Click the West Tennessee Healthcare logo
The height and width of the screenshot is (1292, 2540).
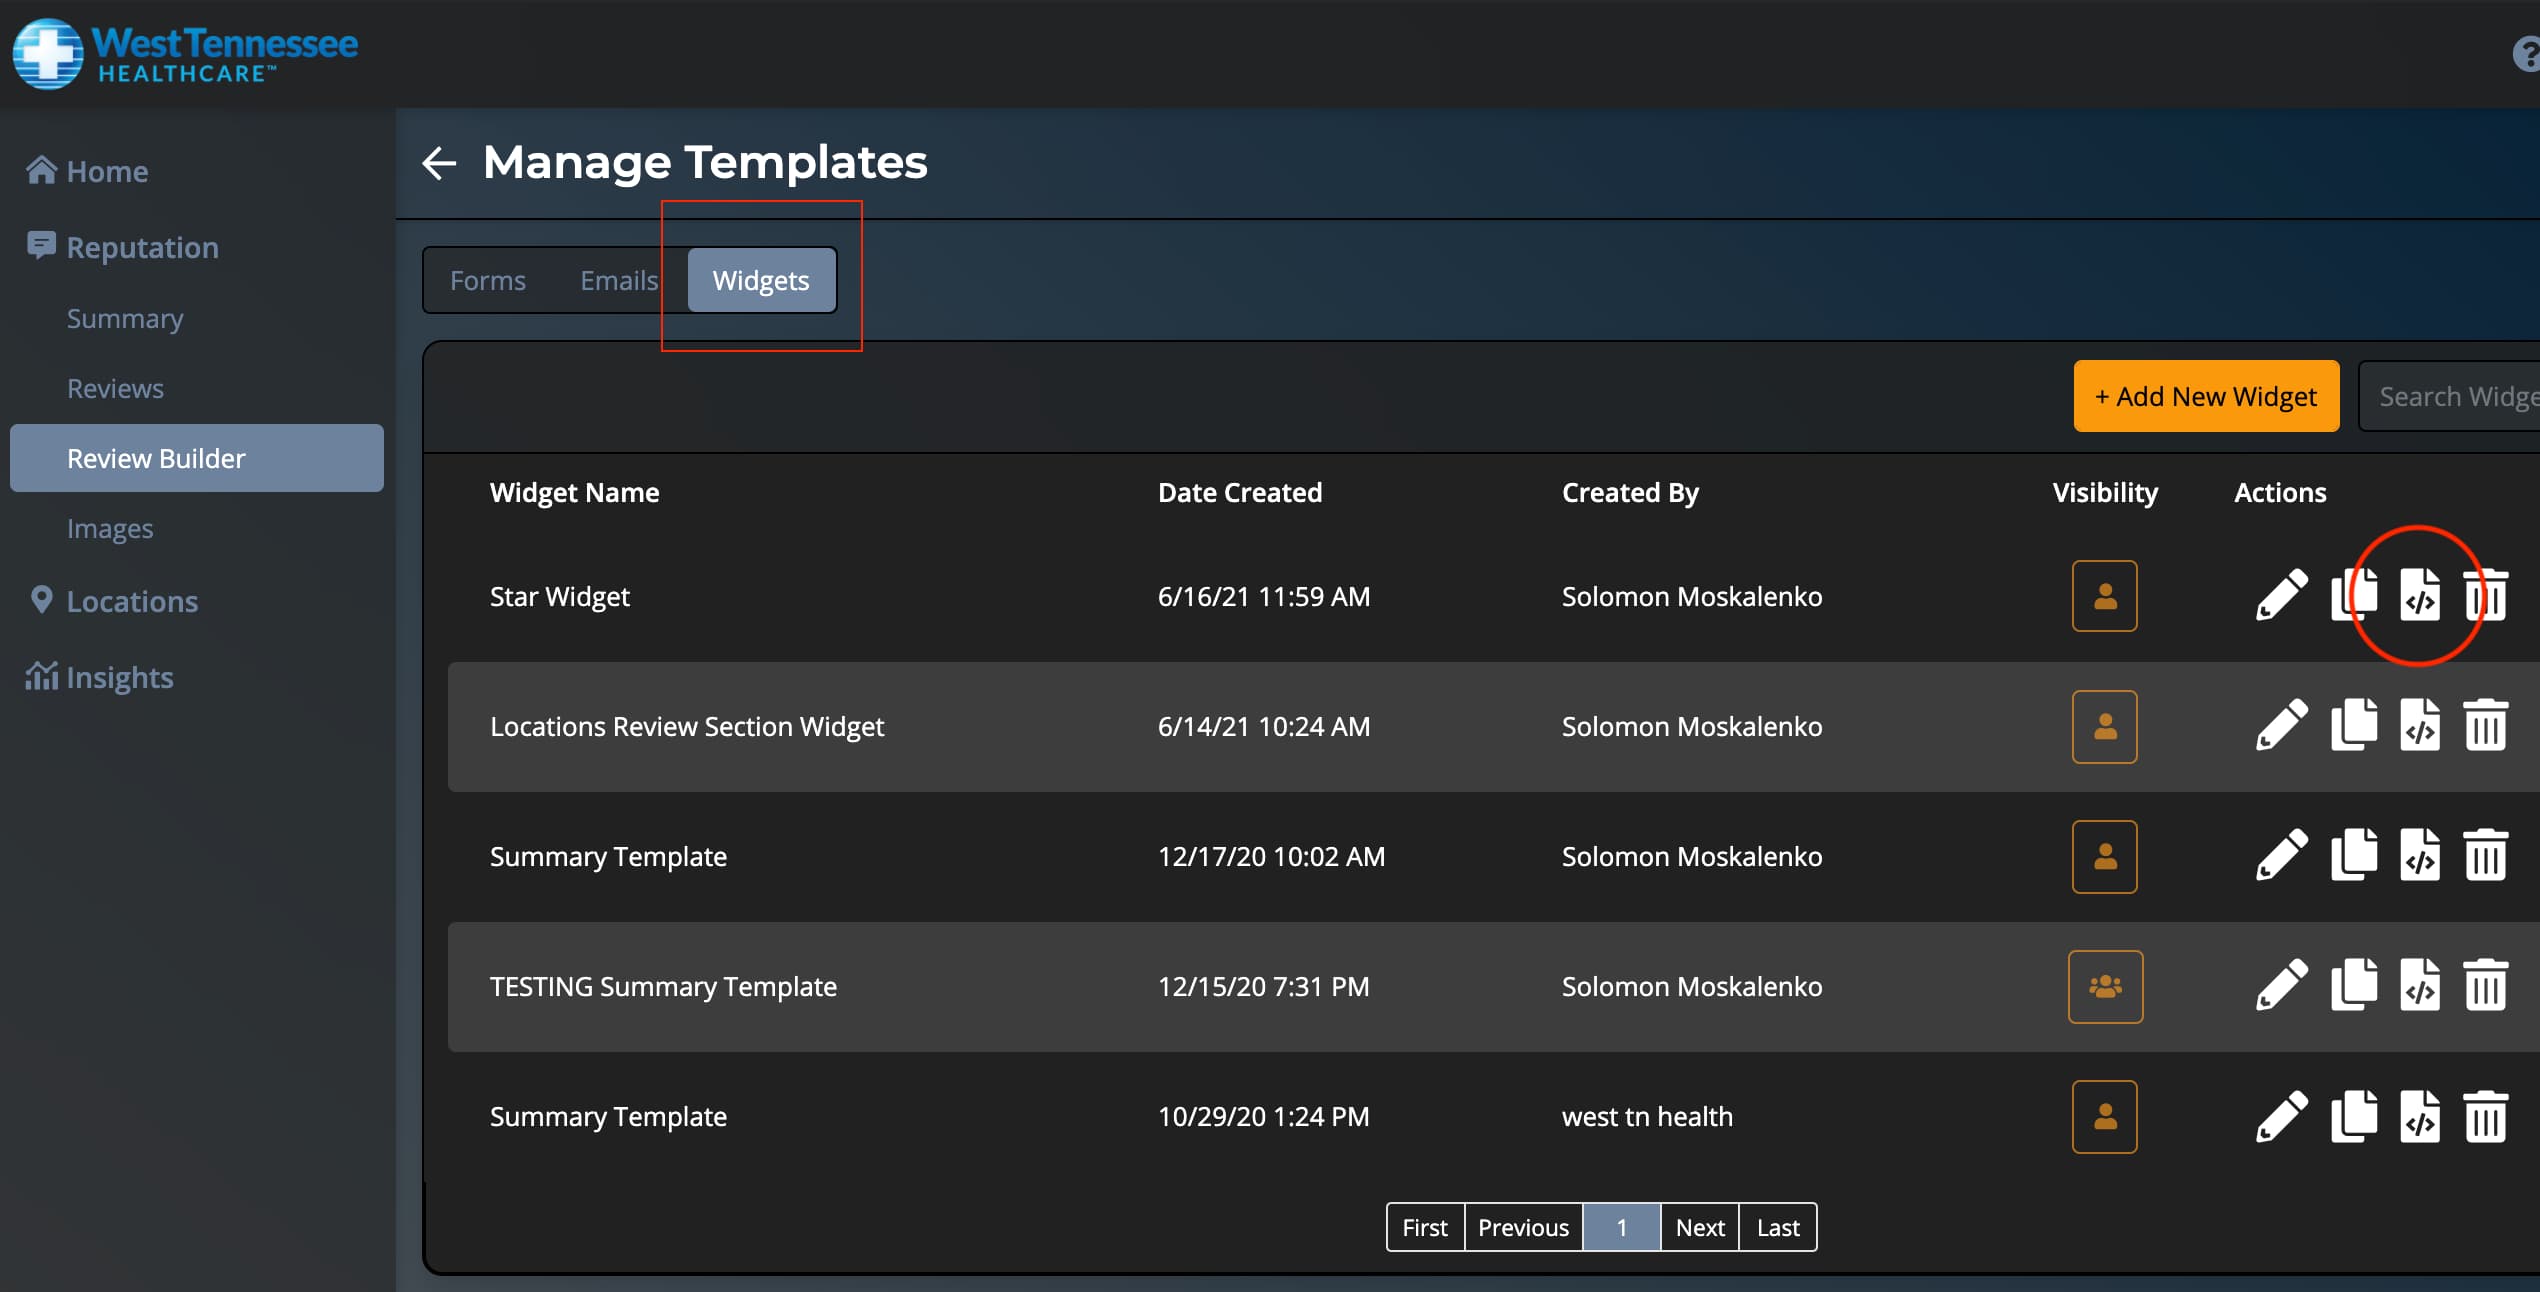pyautogui.click(x=185, y=54)
